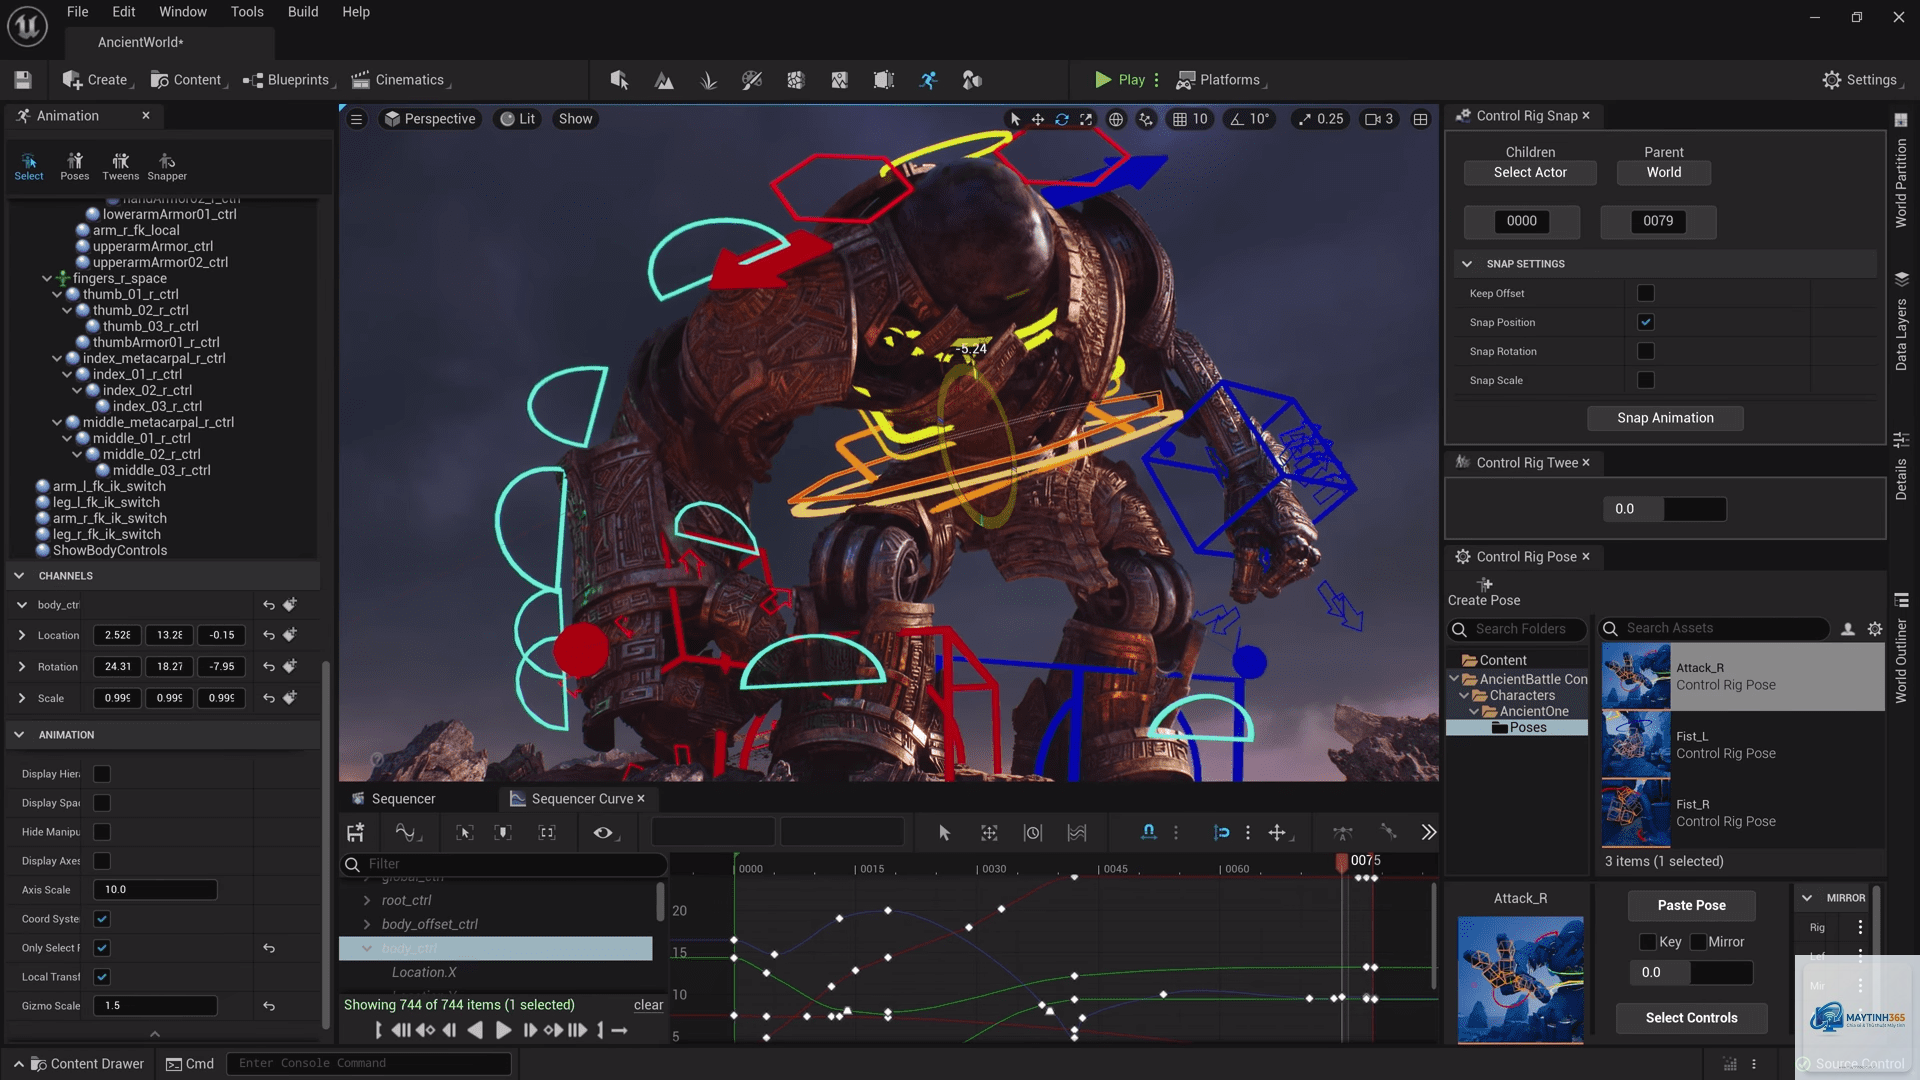This screenshot has width=1920, height=1080.
Task: Click the Axis Scale 10.0 slider field
Action: coord(155,890)
